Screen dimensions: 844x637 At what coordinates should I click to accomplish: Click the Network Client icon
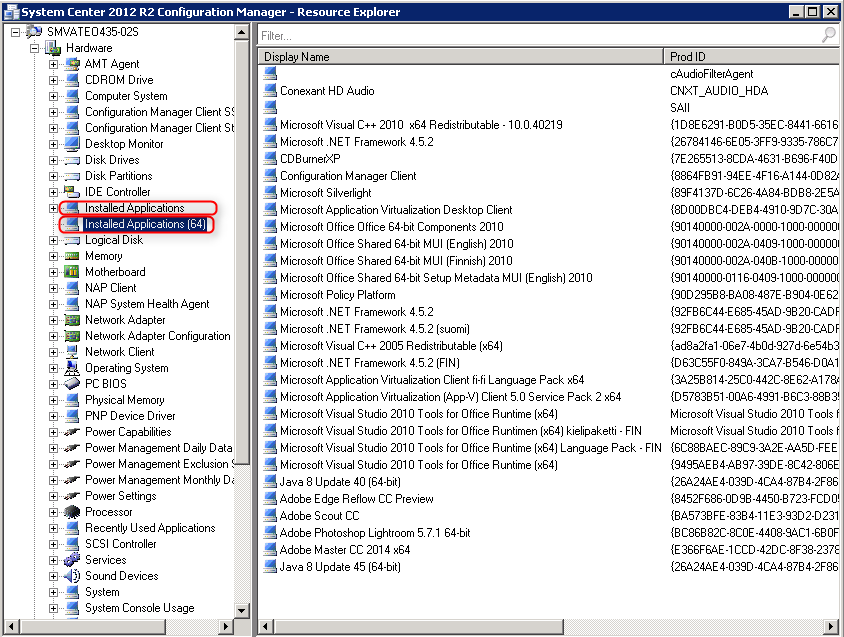(x=72, y=352)
